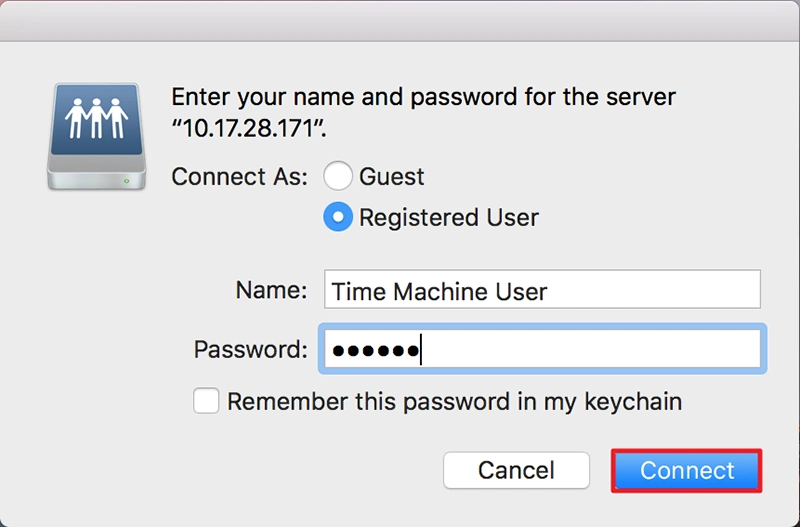Click the three people figures on the server icon
The height and width of the screenshot is (527, 800).
click(97, 118)
